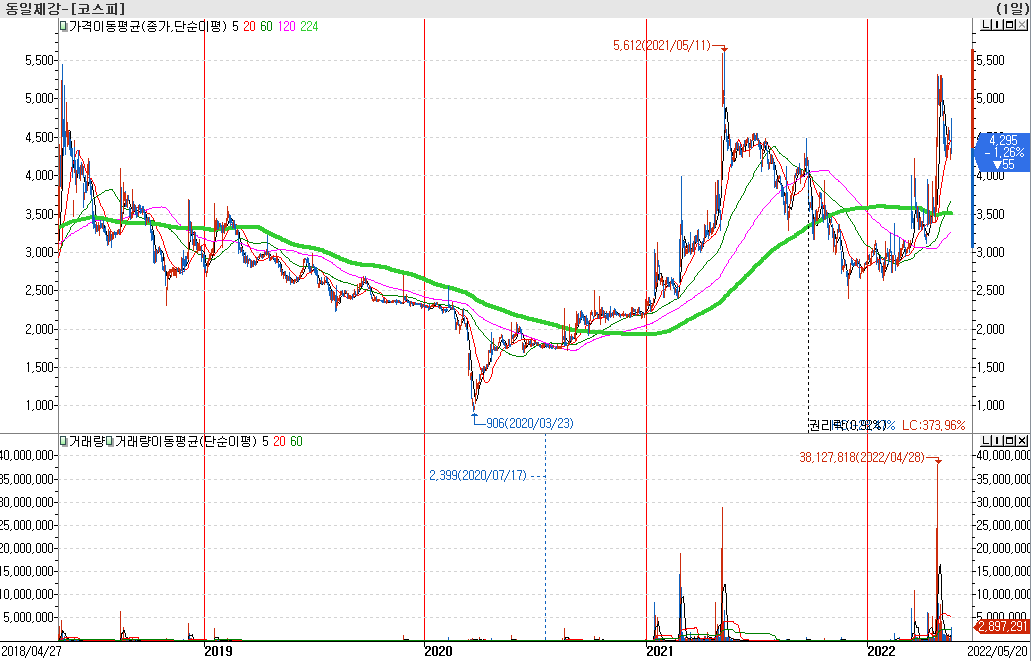Select the green 60-day price MA period

(x=265, y=26)
